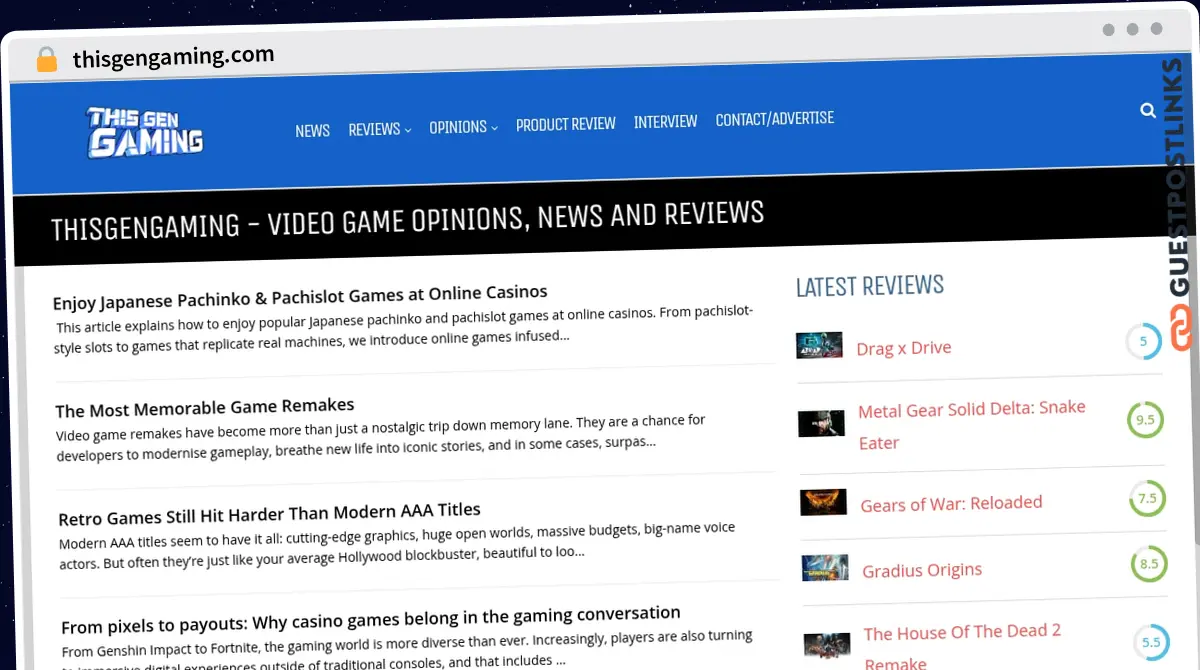Open the News menu item
Viewport: 1200px width, 670px height.
[x=312, y=131]
